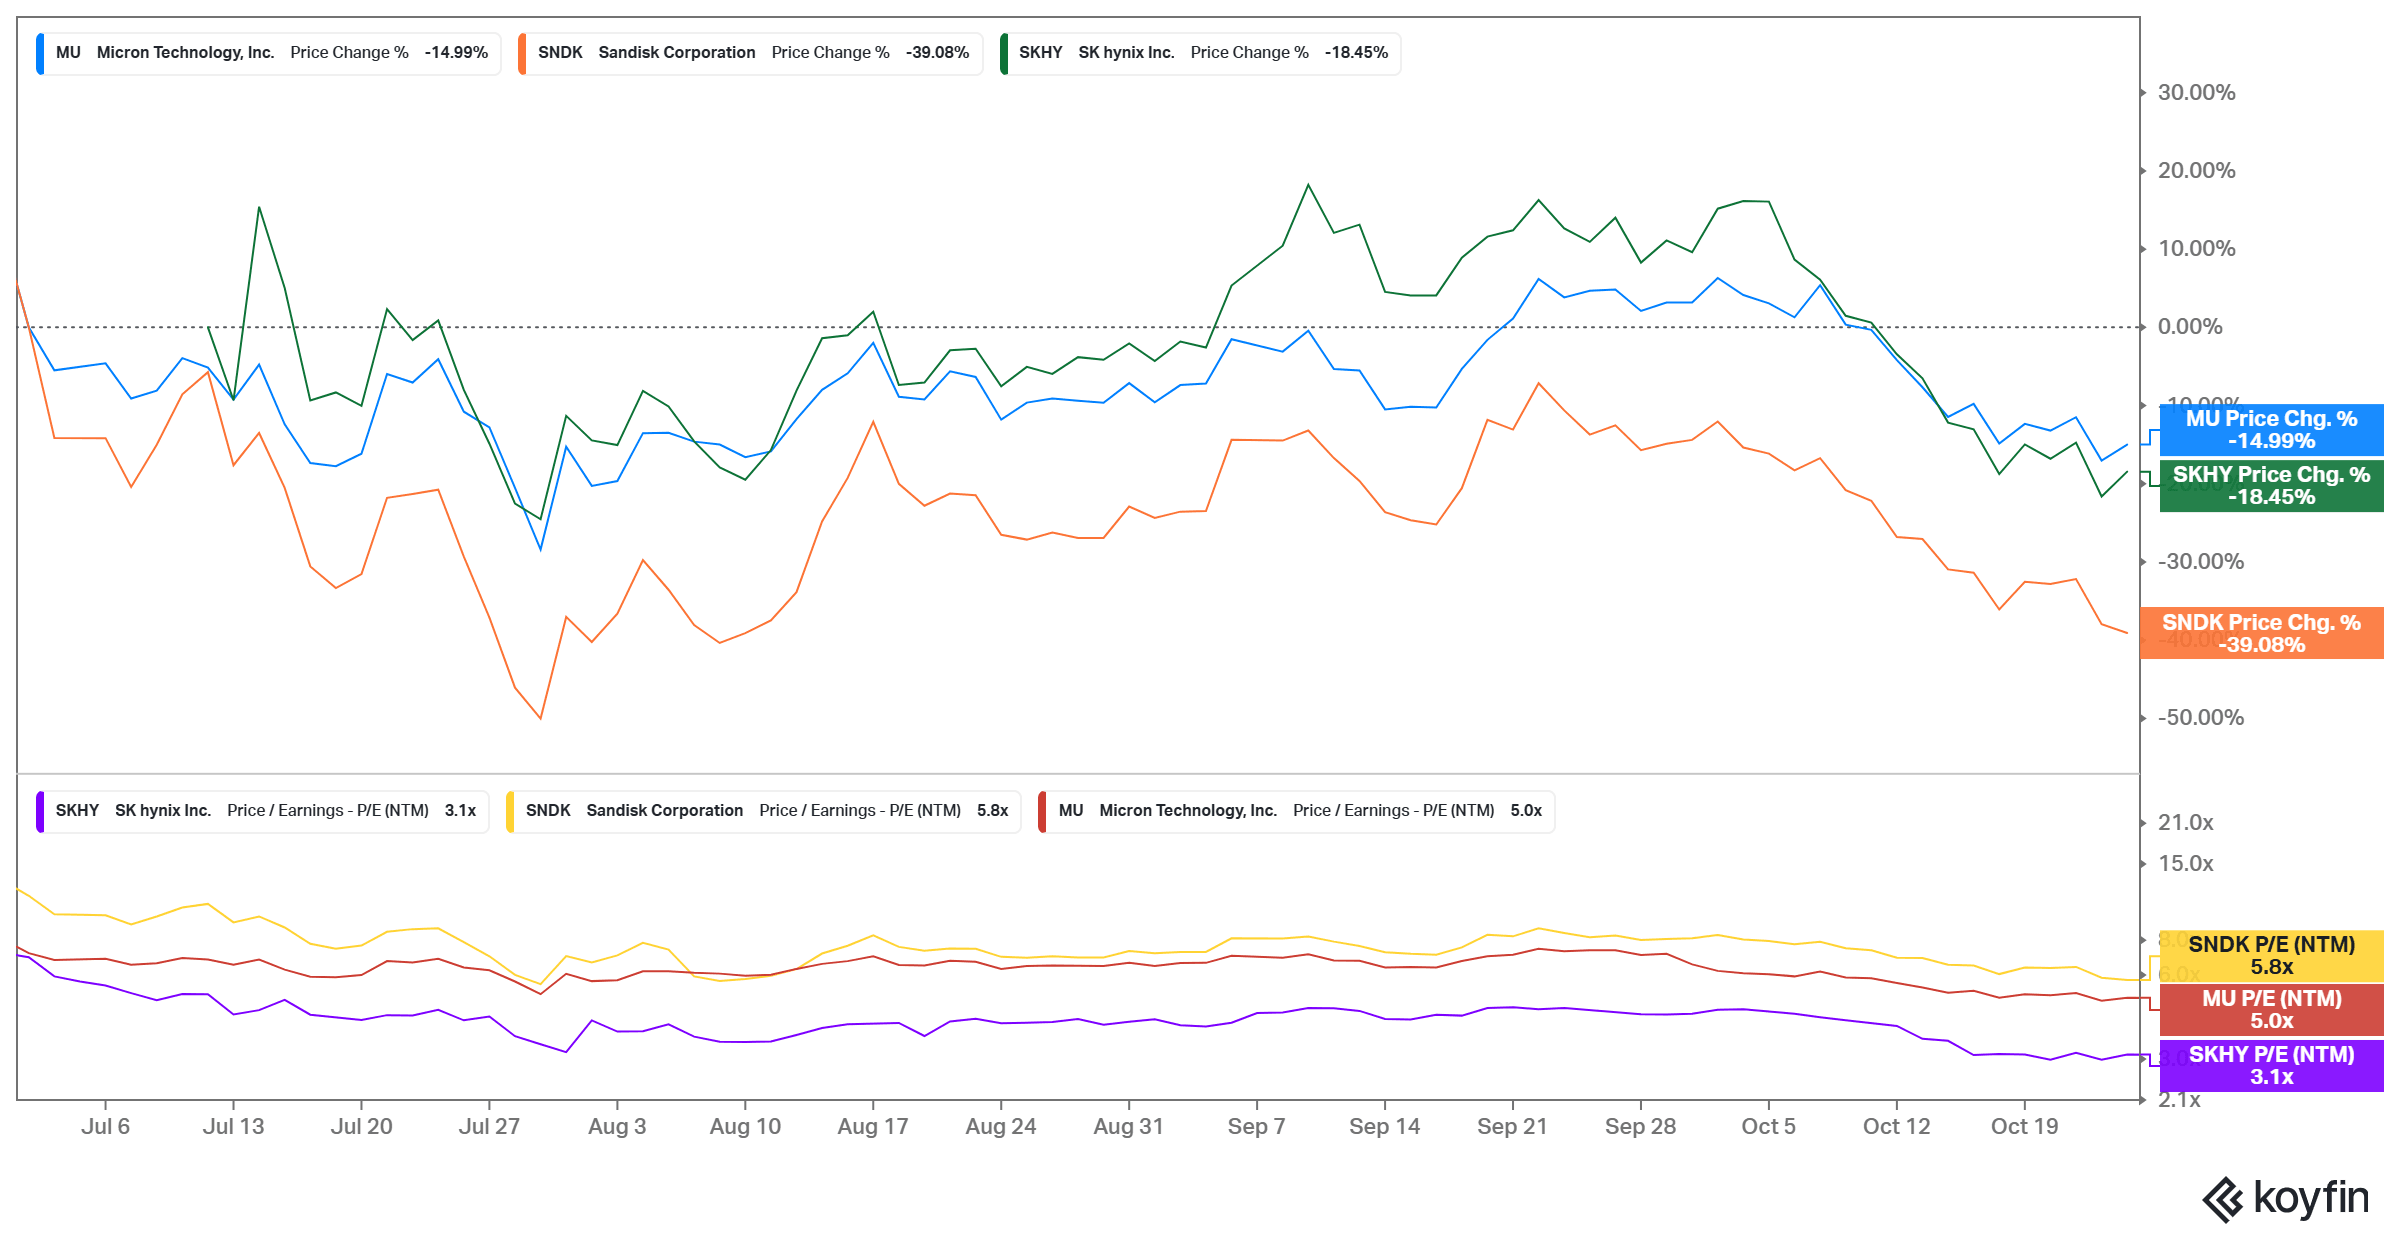
Task: Click the -30.00% y-axis tick label
Action: pos(2200,562)
